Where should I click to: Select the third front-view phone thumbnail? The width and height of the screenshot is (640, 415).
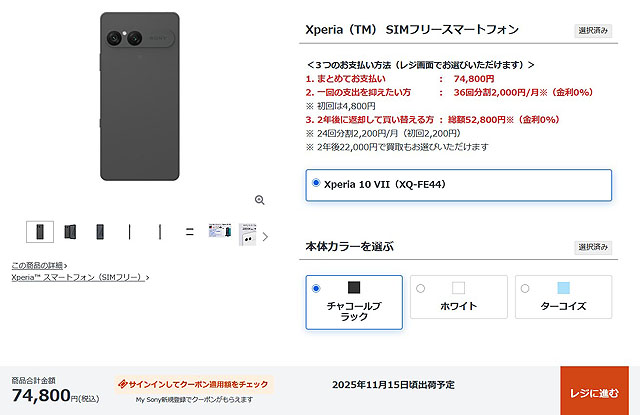point(100,232)
